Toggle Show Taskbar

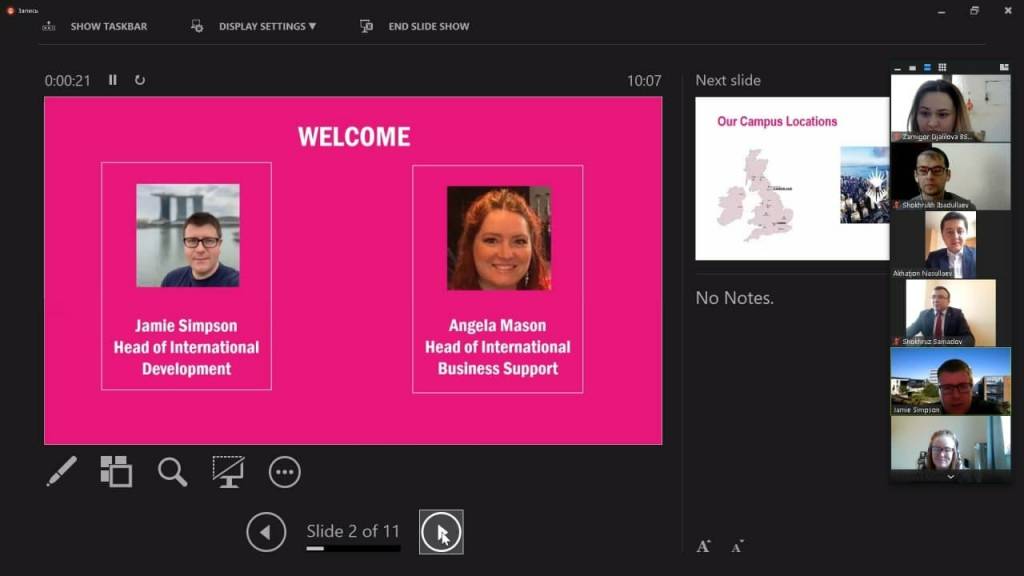(95, 26)
